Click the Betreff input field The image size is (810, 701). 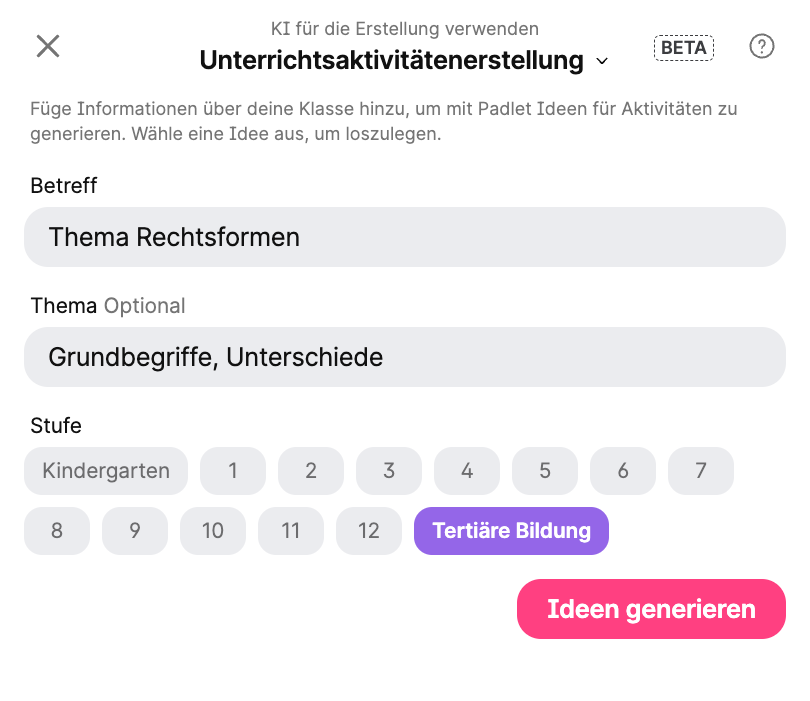(x=404, y=237)
